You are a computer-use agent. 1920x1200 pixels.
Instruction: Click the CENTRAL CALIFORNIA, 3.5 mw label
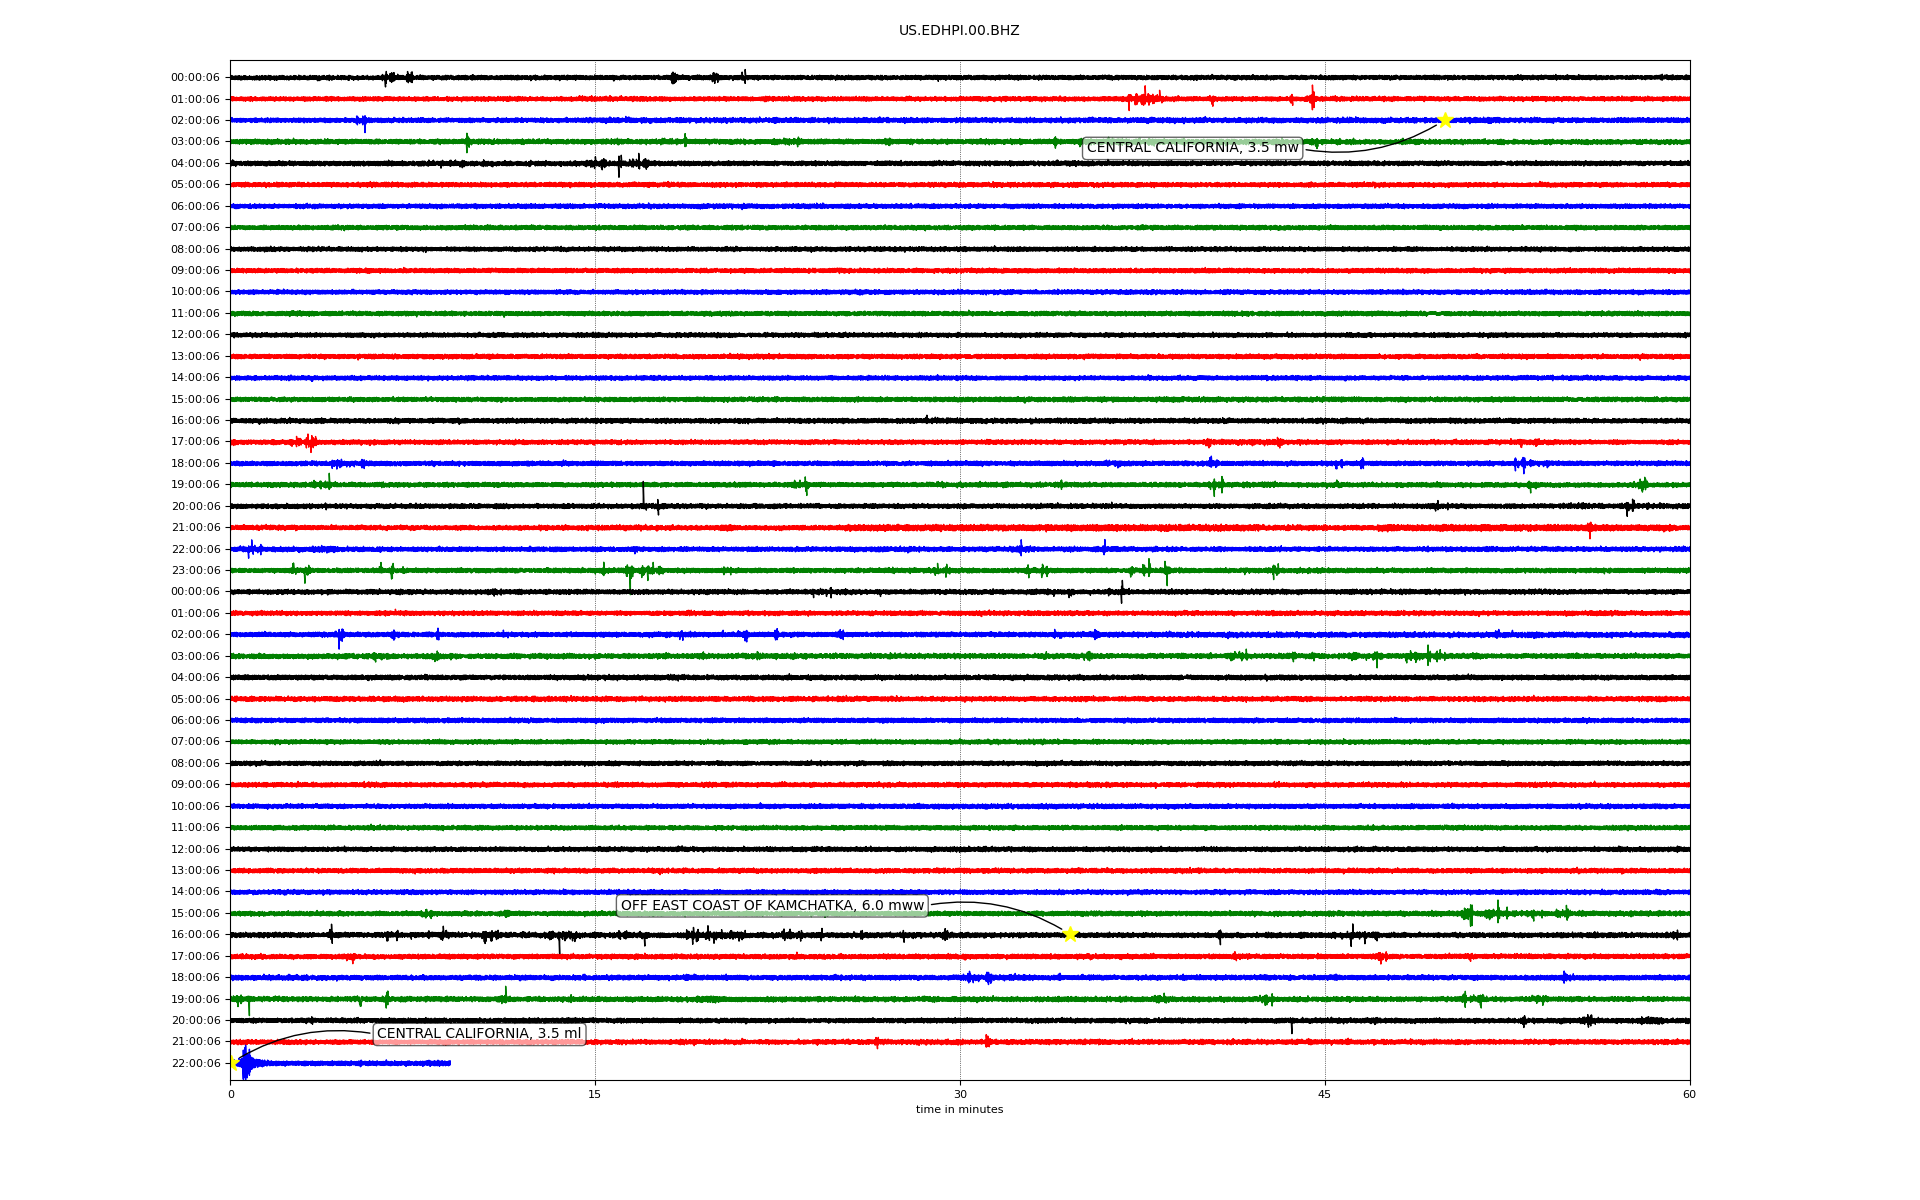click(1192, 148)
